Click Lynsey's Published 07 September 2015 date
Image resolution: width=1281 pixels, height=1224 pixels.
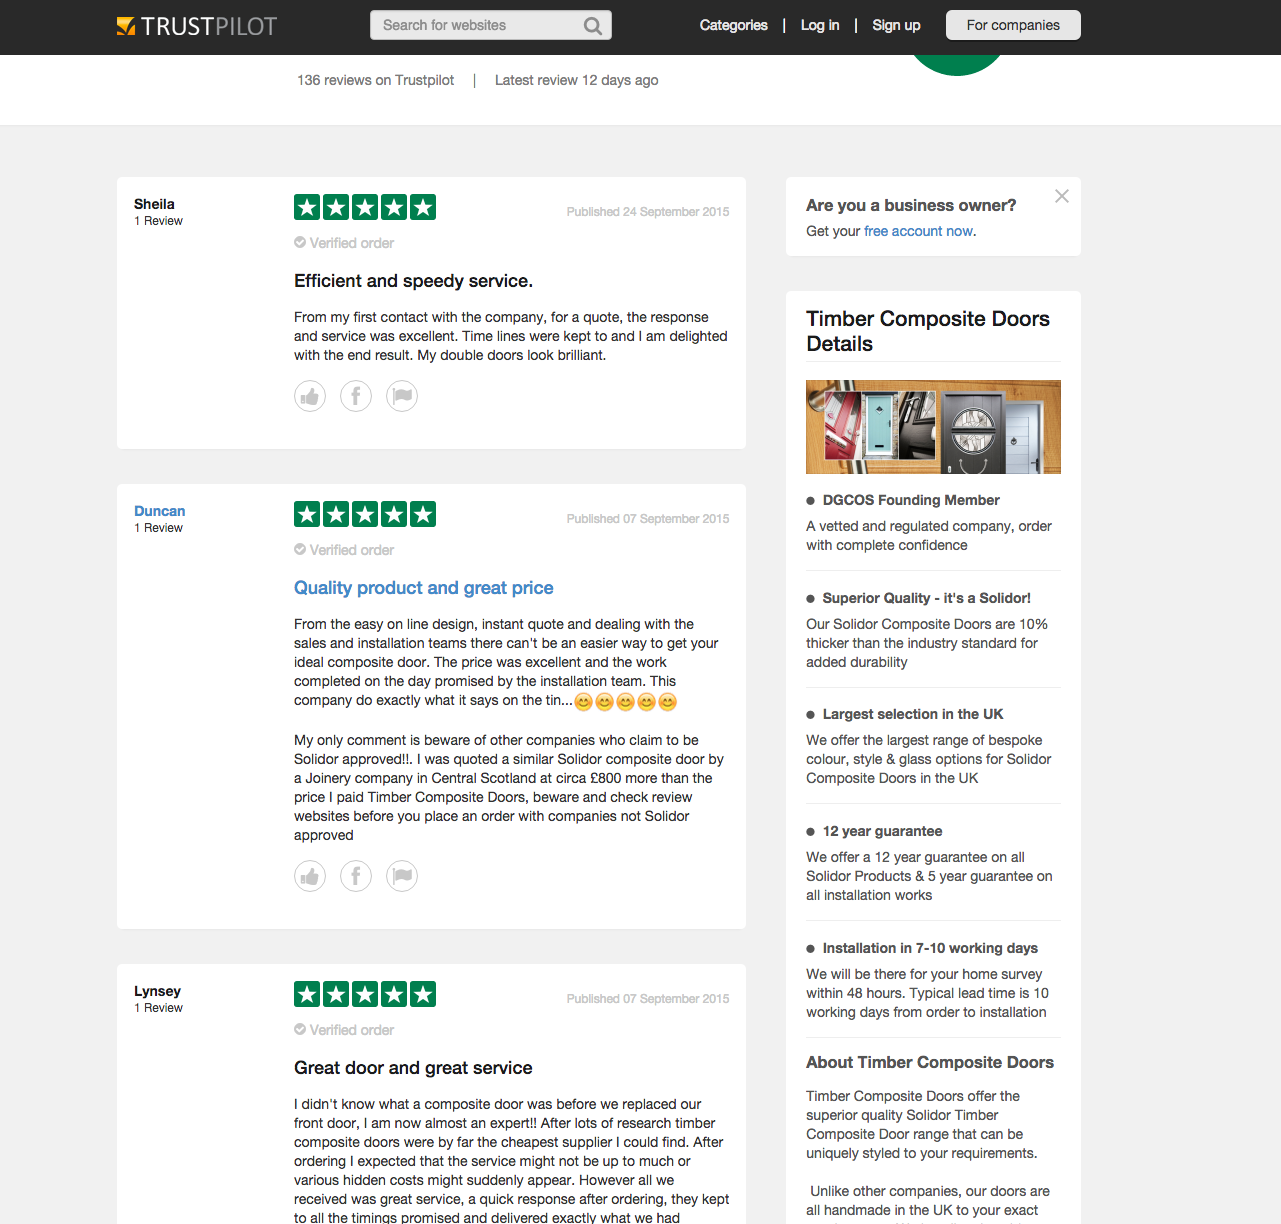(x=648, y=999)
